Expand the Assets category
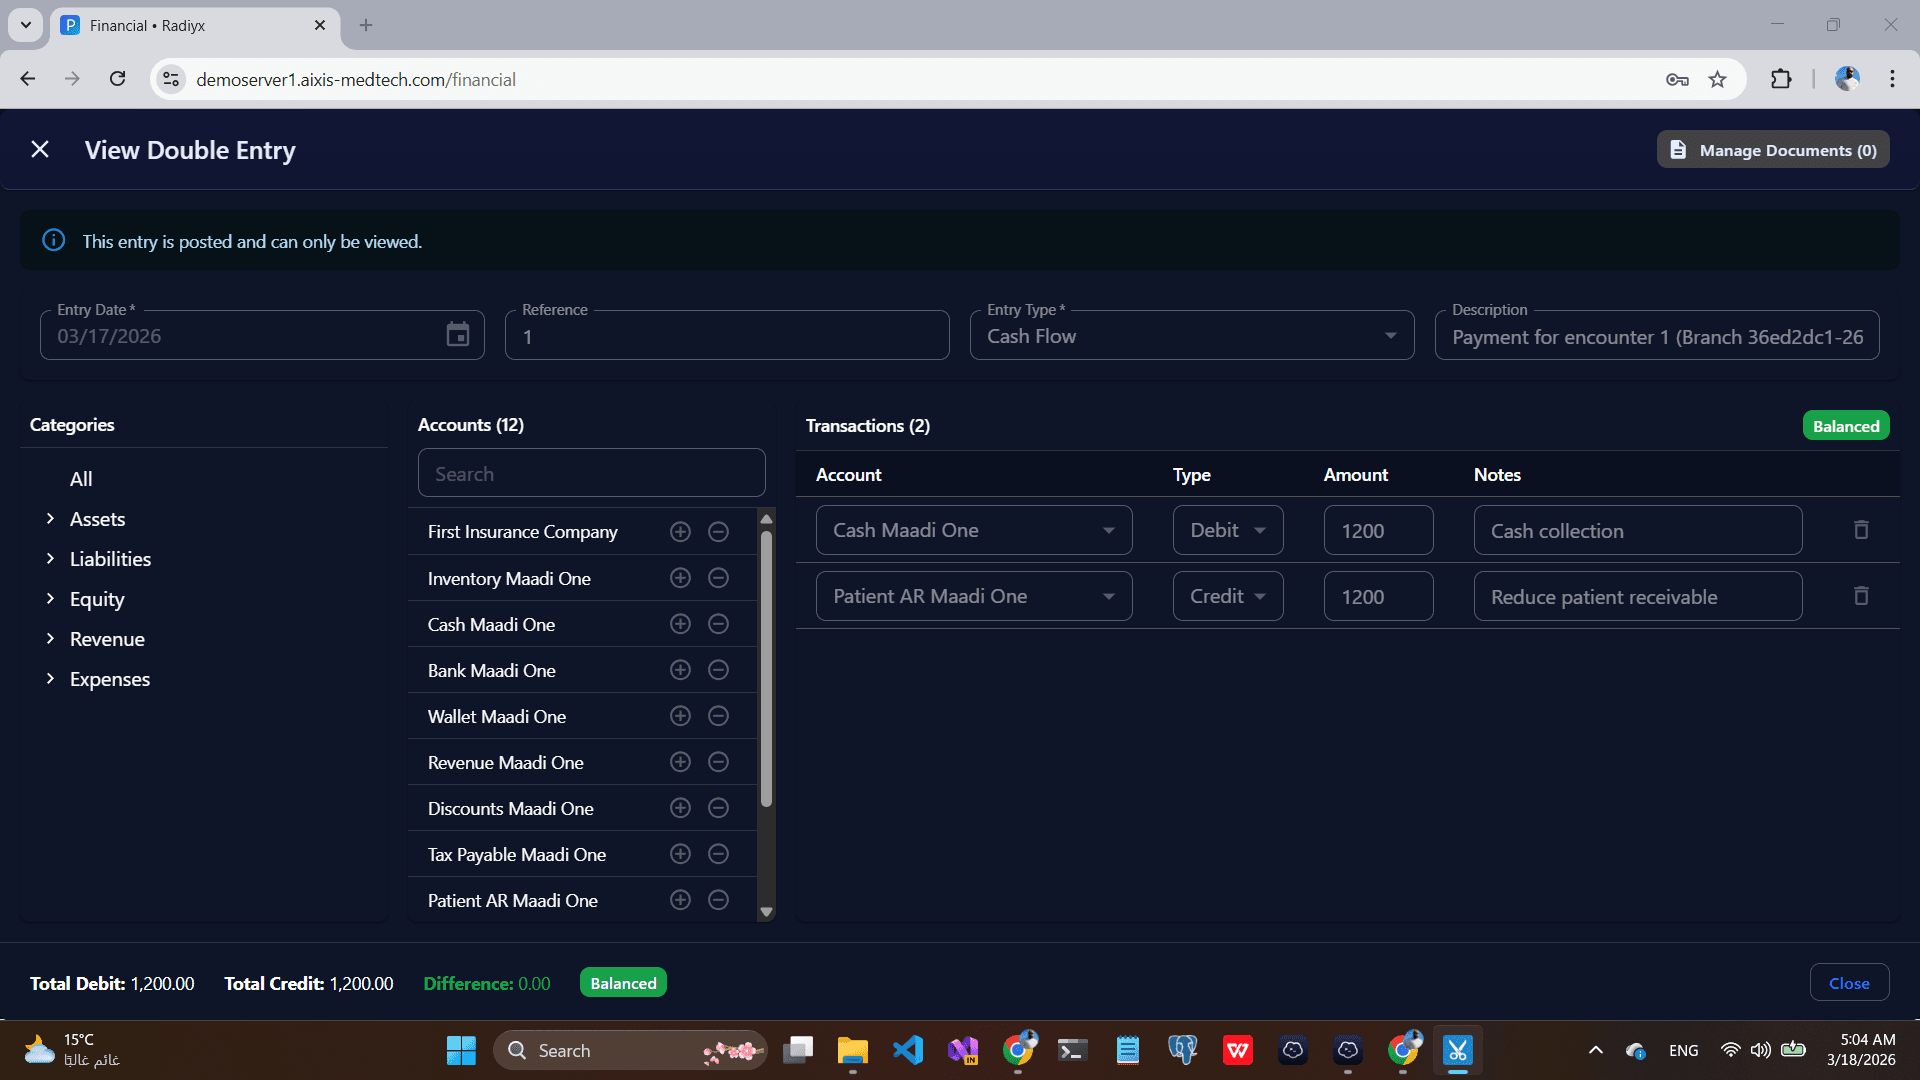 pyautogui.click(x=50, y=519)
